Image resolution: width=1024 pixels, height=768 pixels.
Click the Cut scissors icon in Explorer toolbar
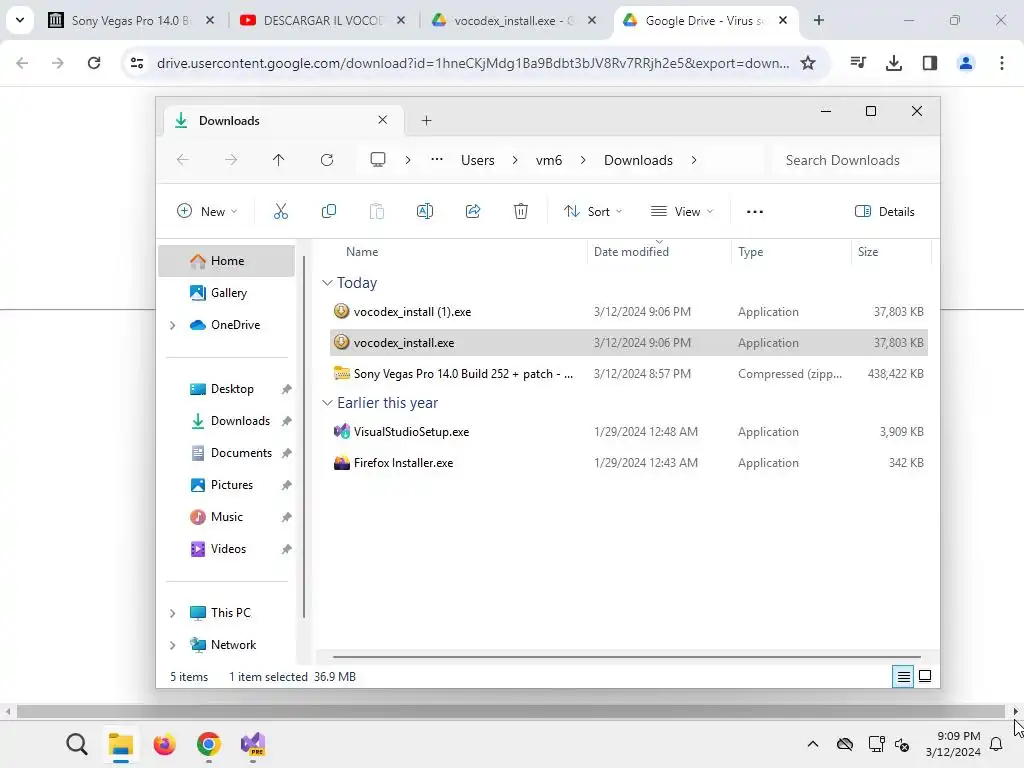click(x=281, y=211)
